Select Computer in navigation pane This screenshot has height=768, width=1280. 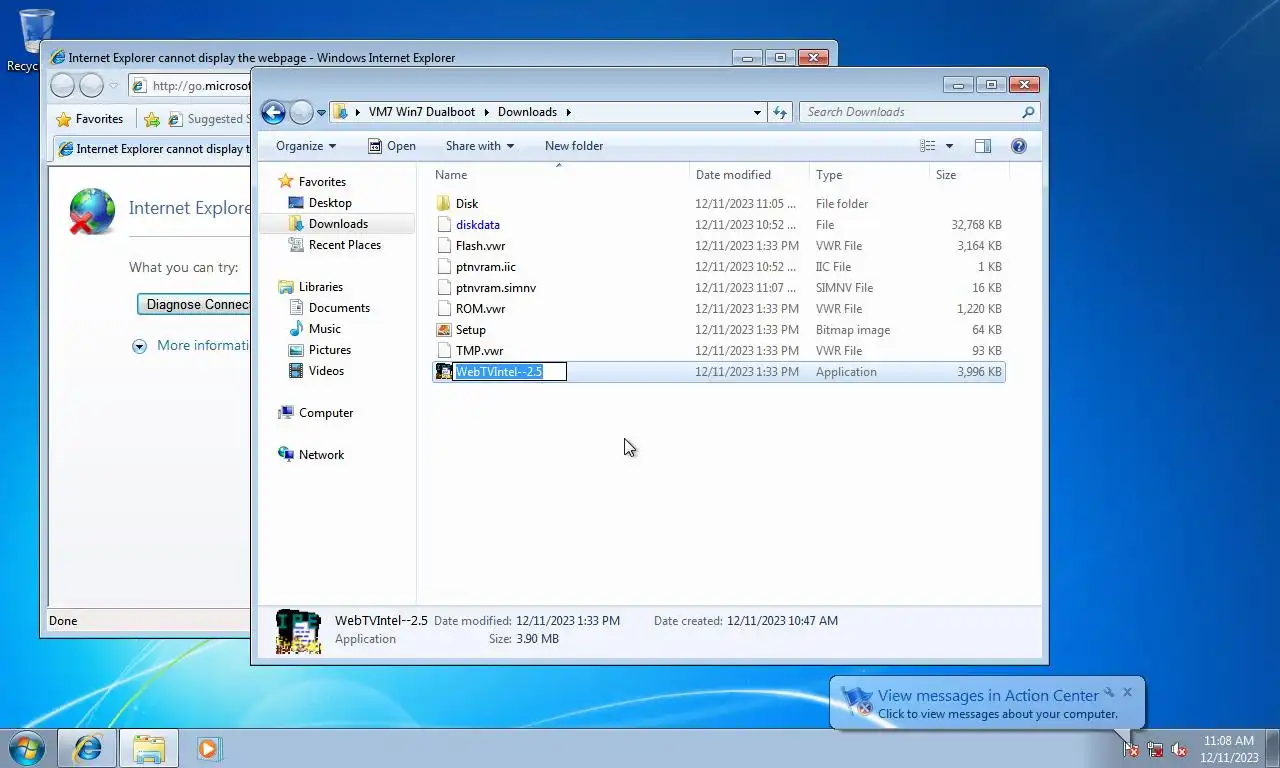point(326,413)
